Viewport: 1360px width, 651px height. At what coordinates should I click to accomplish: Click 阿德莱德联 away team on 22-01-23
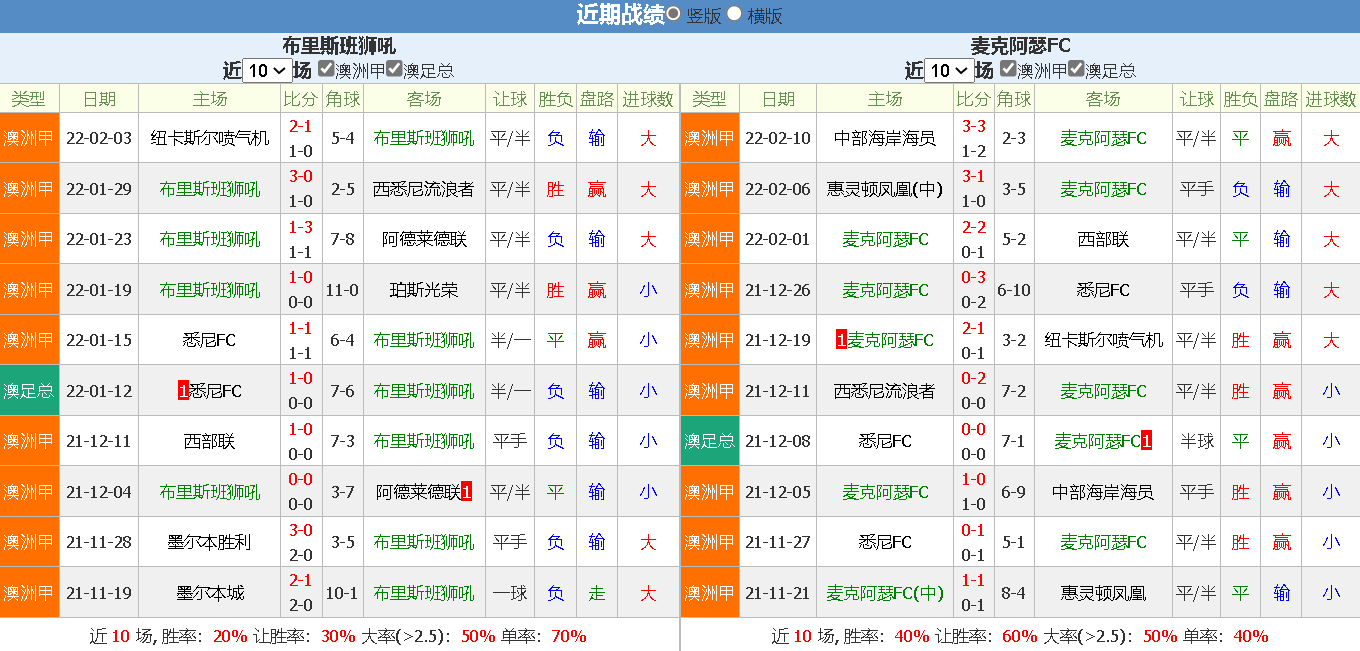coord(424,239)
